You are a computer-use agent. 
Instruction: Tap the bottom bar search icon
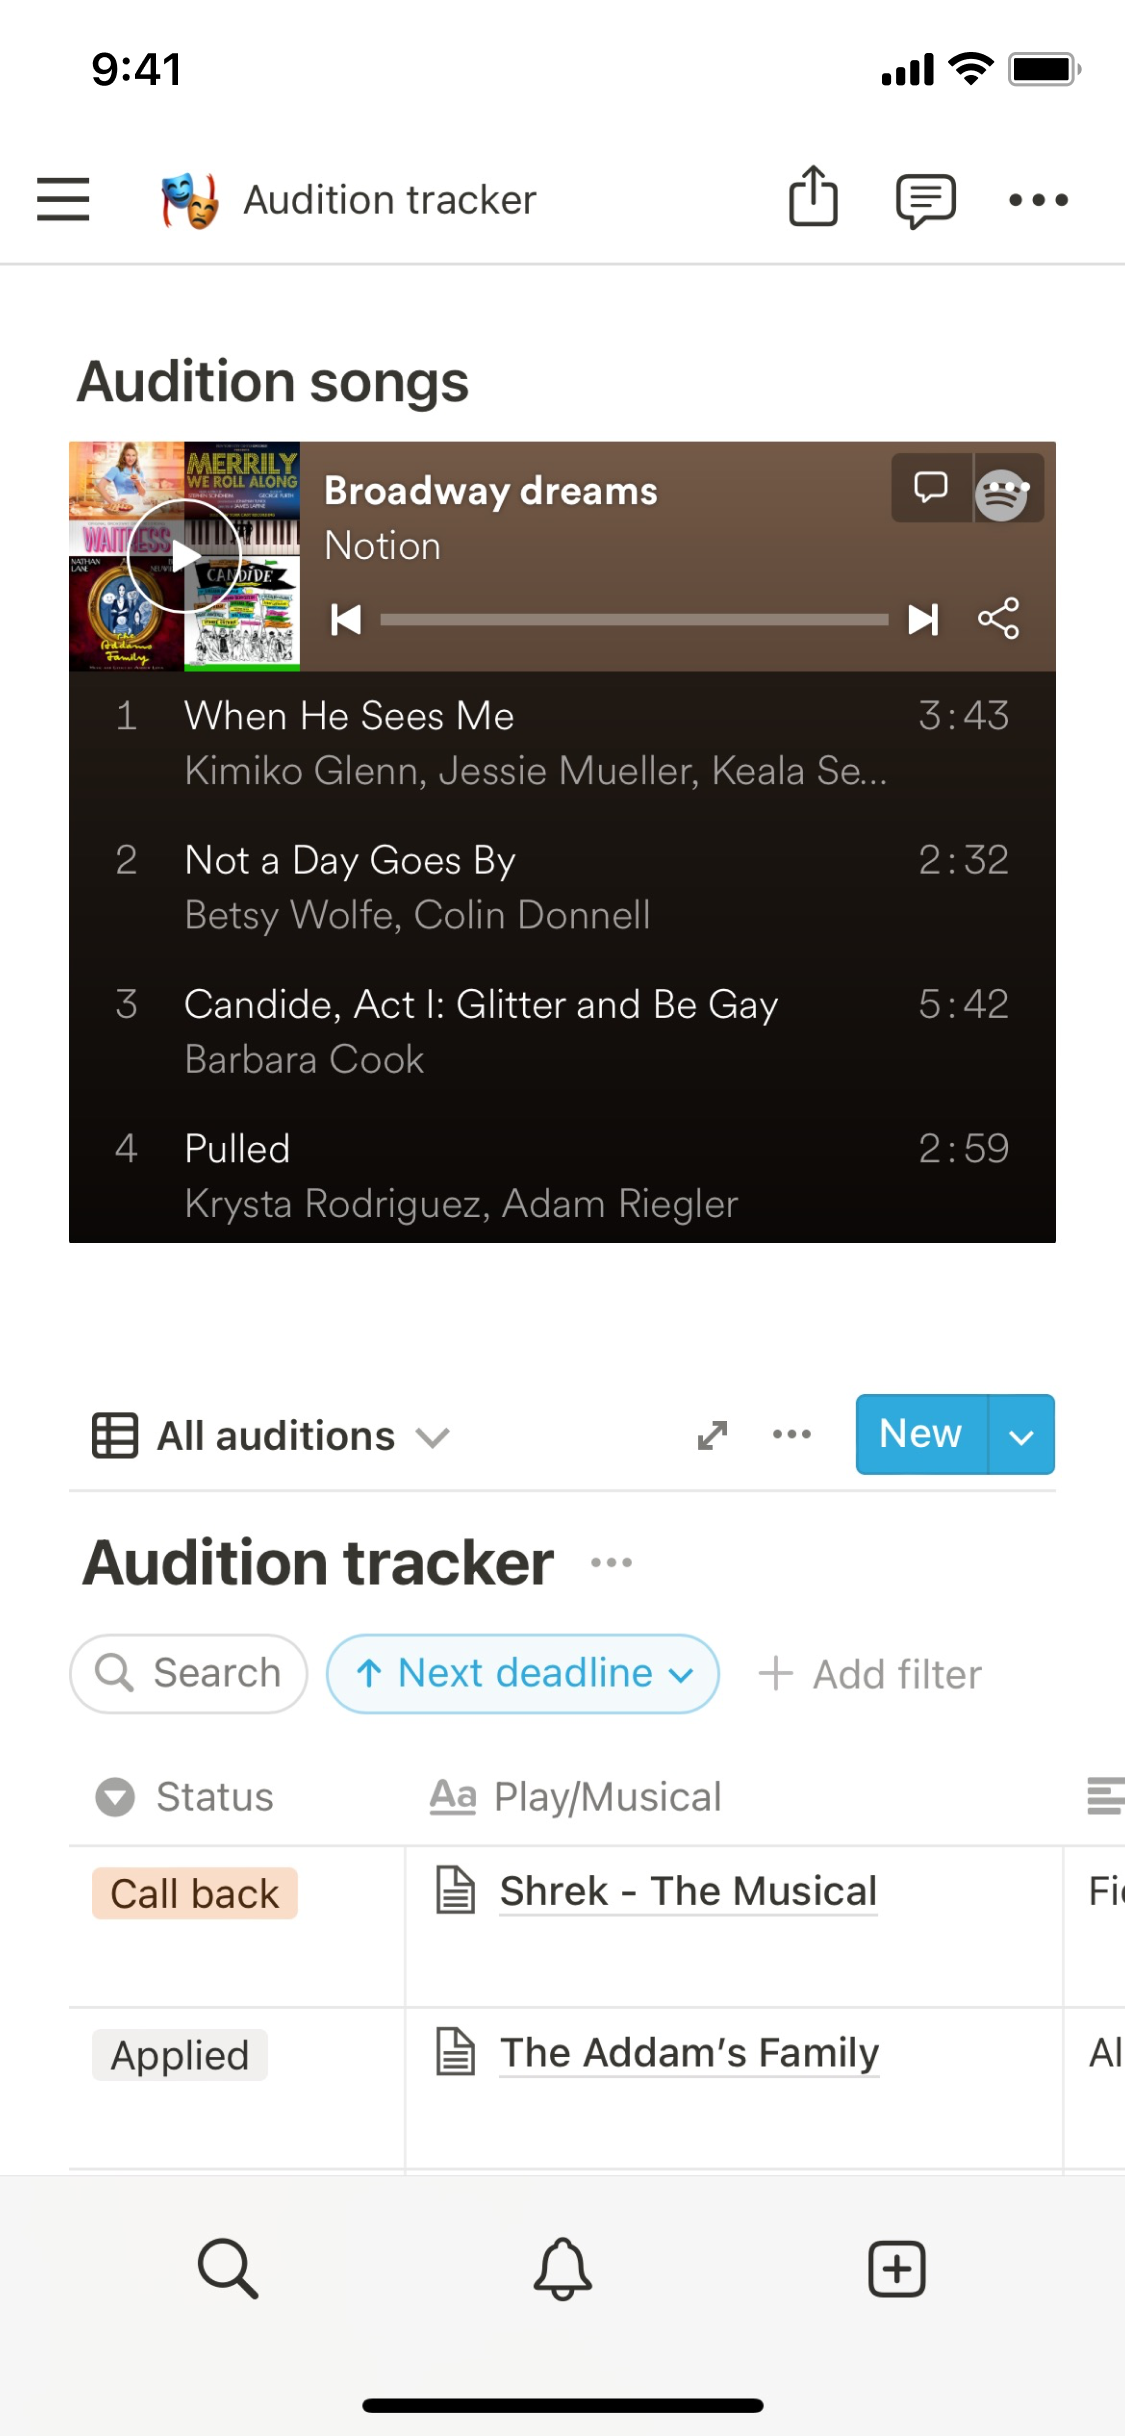(x=228, y=2269)
